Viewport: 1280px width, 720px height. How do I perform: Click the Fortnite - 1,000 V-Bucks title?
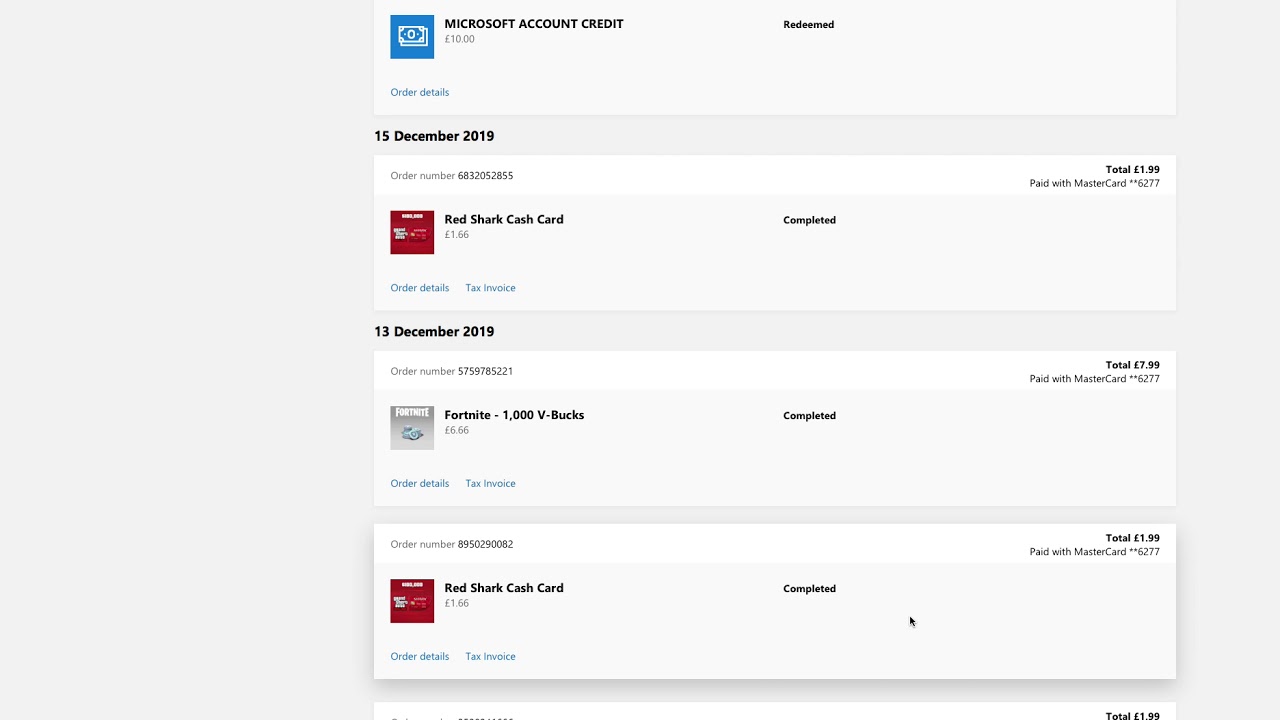point(514,415)
